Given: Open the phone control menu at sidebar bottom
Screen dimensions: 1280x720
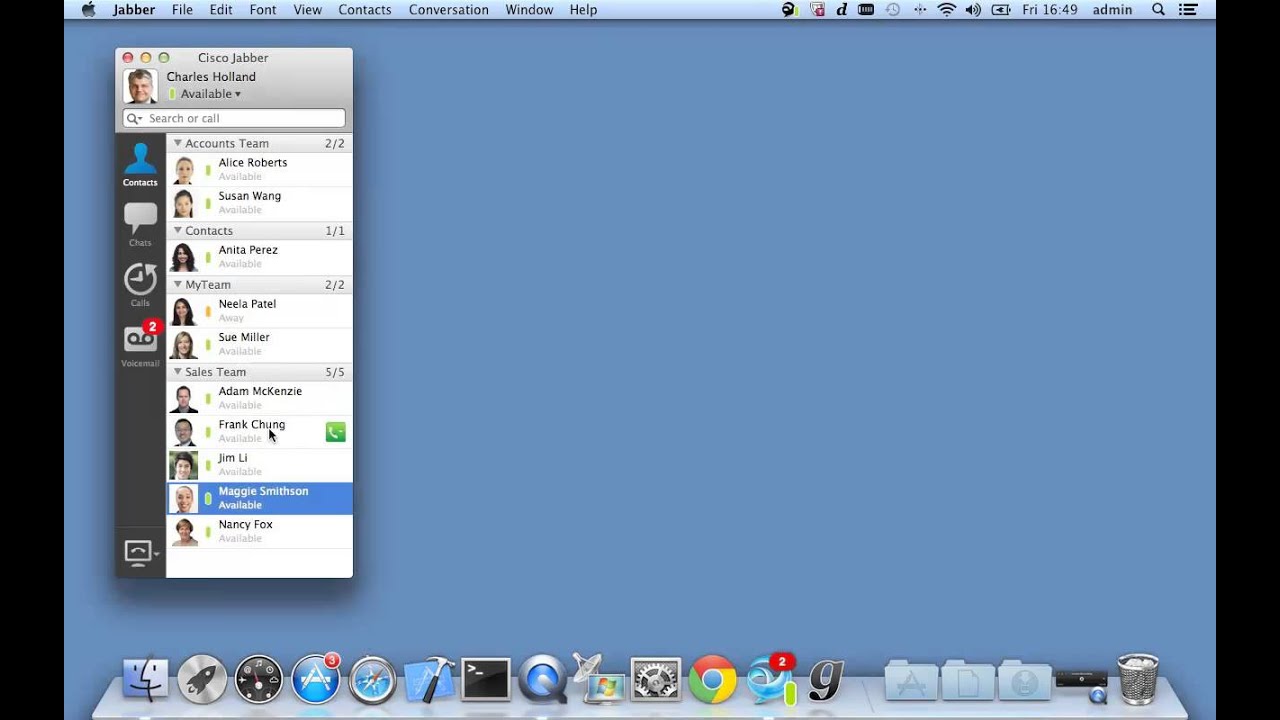Looking at the screenshot, I should click(141, 552).
